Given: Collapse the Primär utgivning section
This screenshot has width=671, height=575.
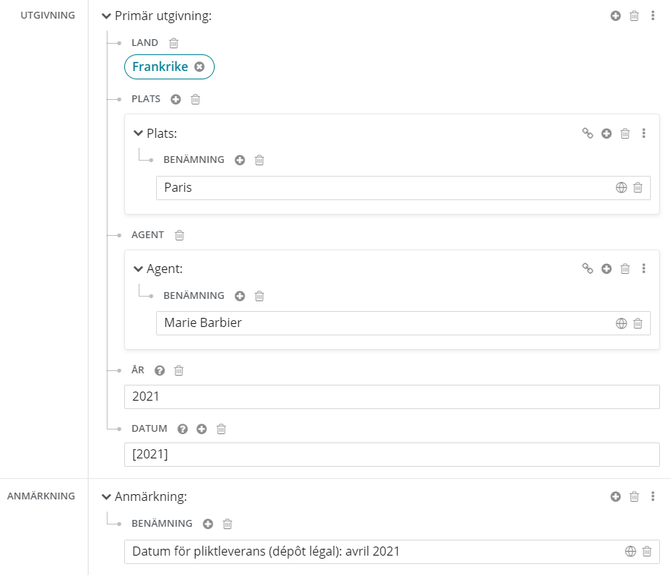Looking at the screenshot, I should [x=107, y=16].
